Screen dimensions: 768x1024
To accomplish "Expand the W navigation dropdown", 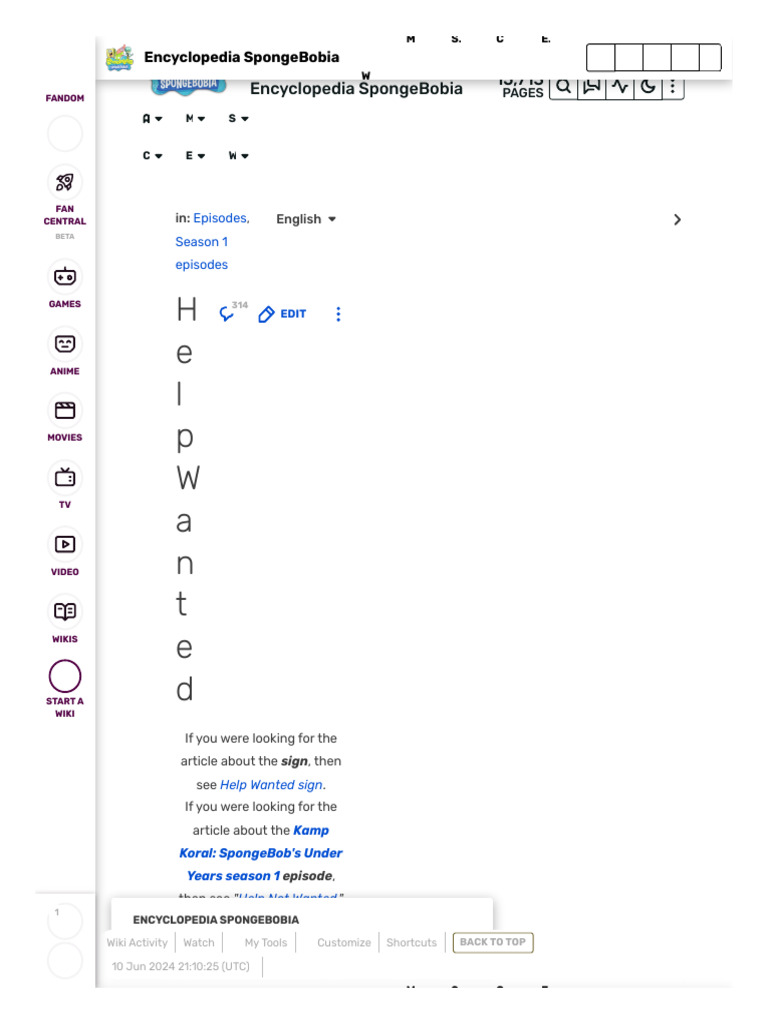I will (238, 156).
